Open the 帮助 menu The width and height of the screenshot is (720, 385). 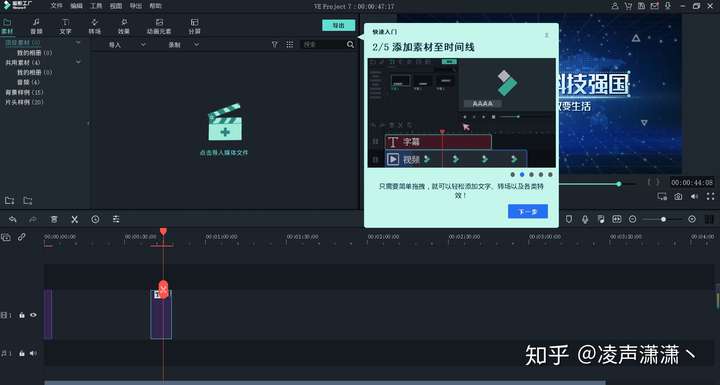(155, 6)
